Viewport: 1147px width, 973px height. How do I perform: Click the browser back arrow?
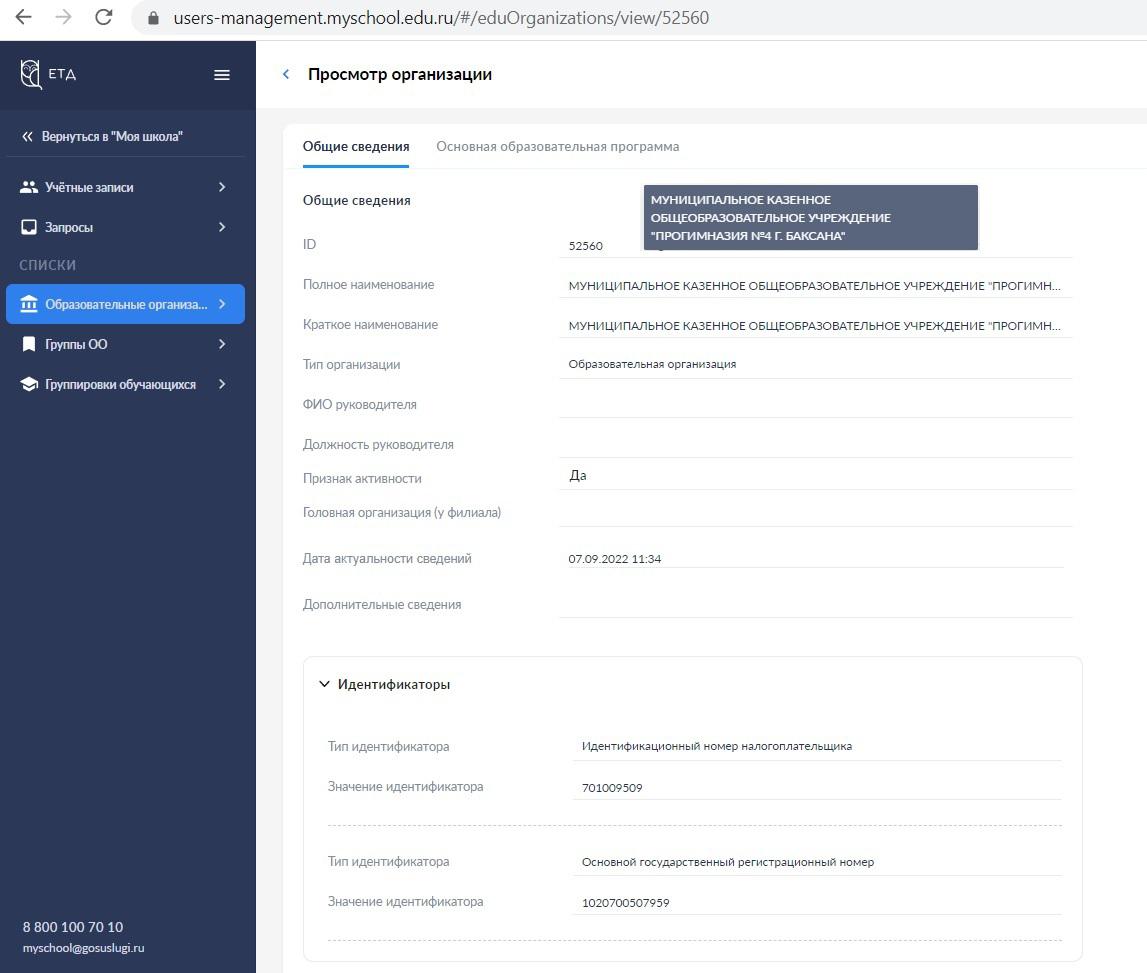[x=23, y=17]
